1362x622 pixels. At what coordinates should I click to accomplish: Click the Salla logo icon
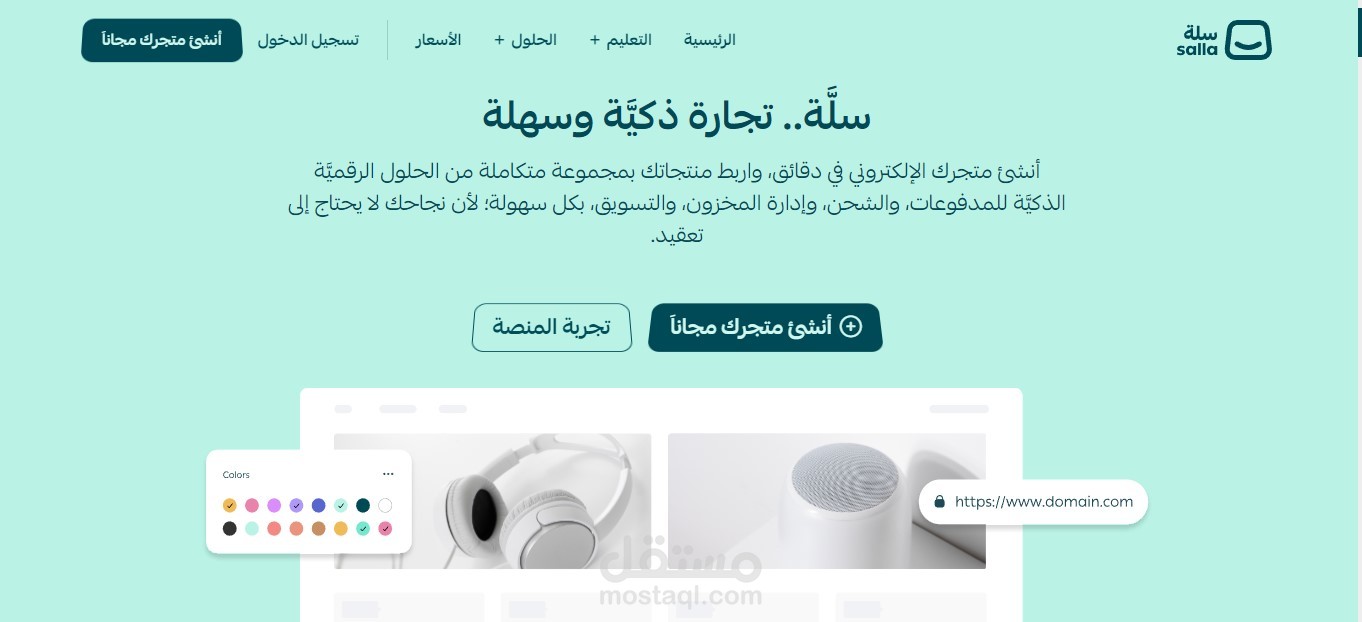point(1248,40)
